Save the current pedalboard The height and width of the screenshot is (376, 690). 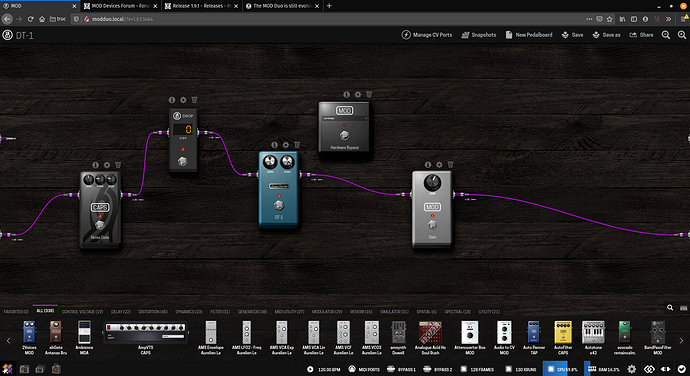click(572, 35)
